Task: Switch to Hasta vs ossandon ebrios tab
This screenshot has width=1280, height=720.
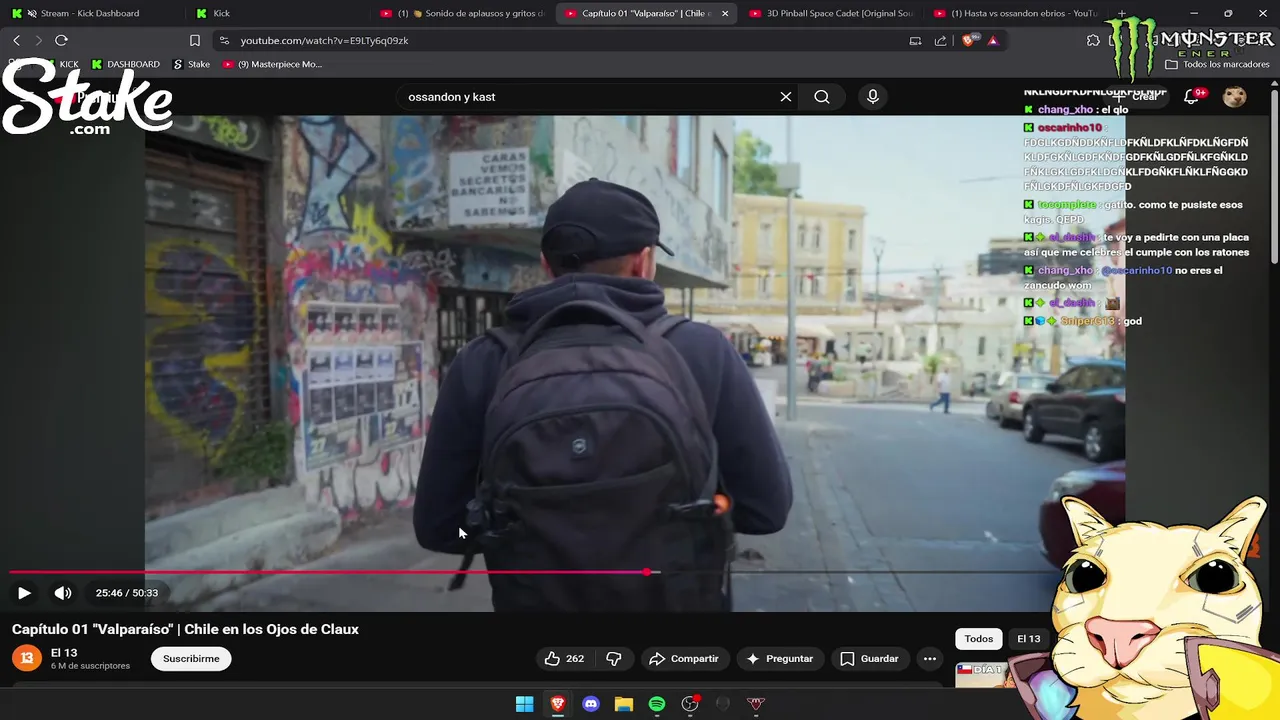Action: click(x=1015, y=13)
